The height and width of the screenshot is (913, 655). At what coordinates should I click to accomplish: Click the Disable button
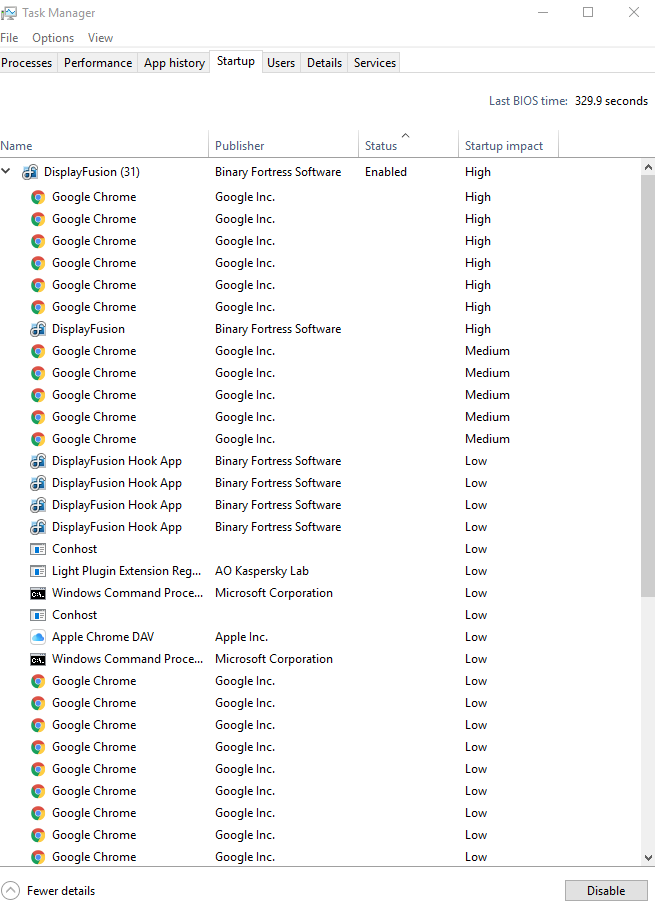point(606,890)
